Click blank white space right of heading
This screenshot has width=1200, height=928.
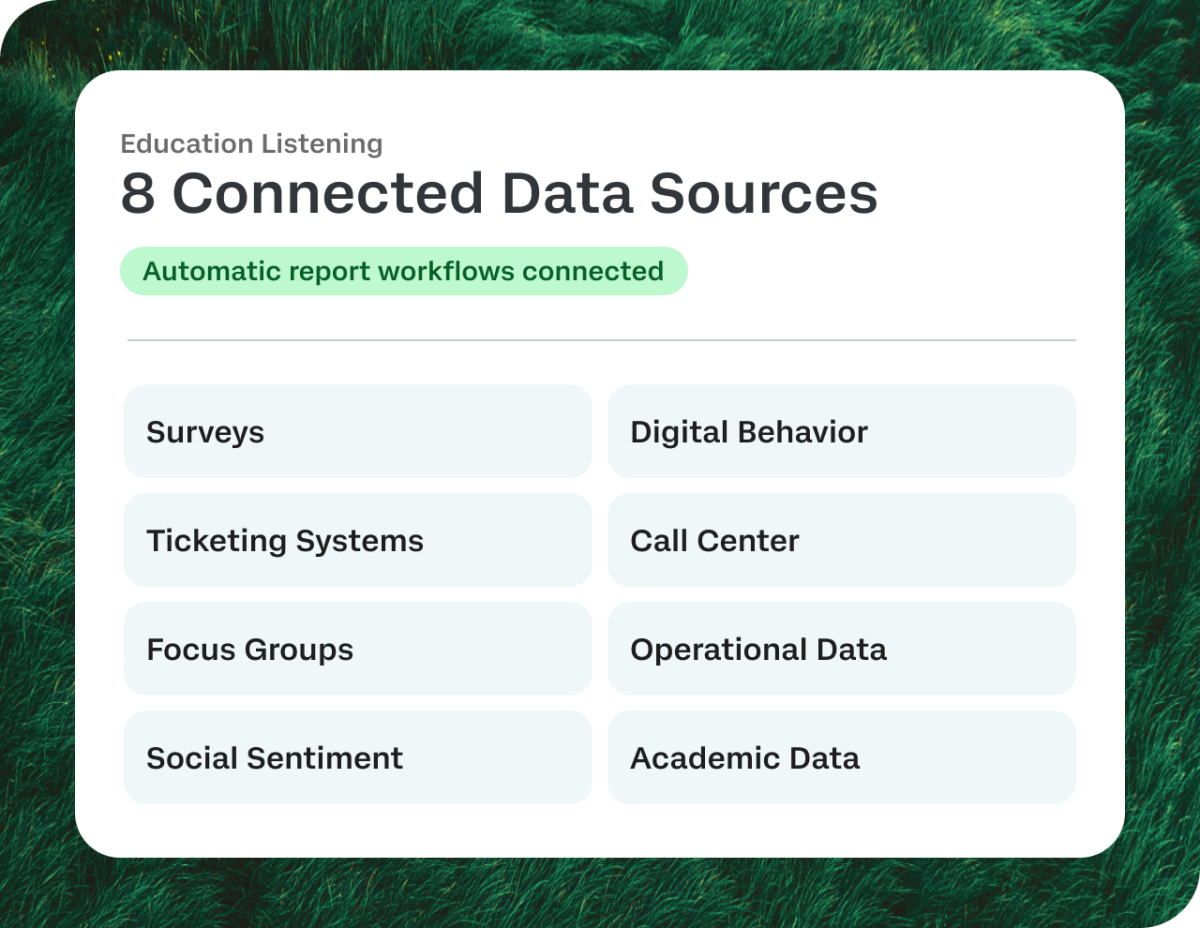pyautogui.click(x=990, y=193)
